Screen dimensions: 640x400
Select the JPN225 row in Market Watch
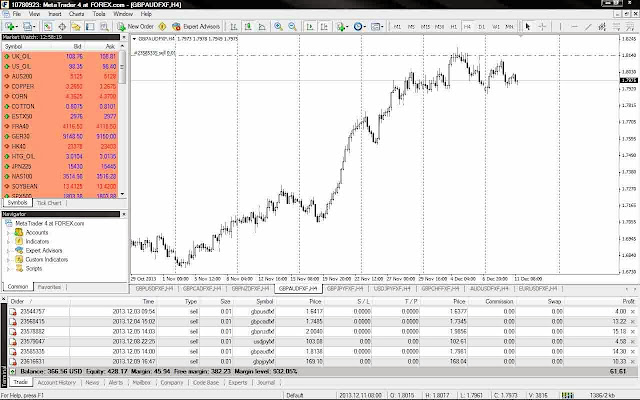click(x=60, y=167)
